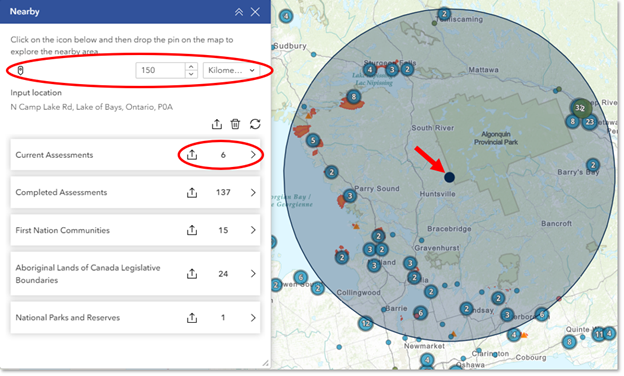This screenshot has height=376, width=624.
Task: Click the cluster marker 2 near Barry's Bay
Action: pyautogui.click(x=593, y=165)
